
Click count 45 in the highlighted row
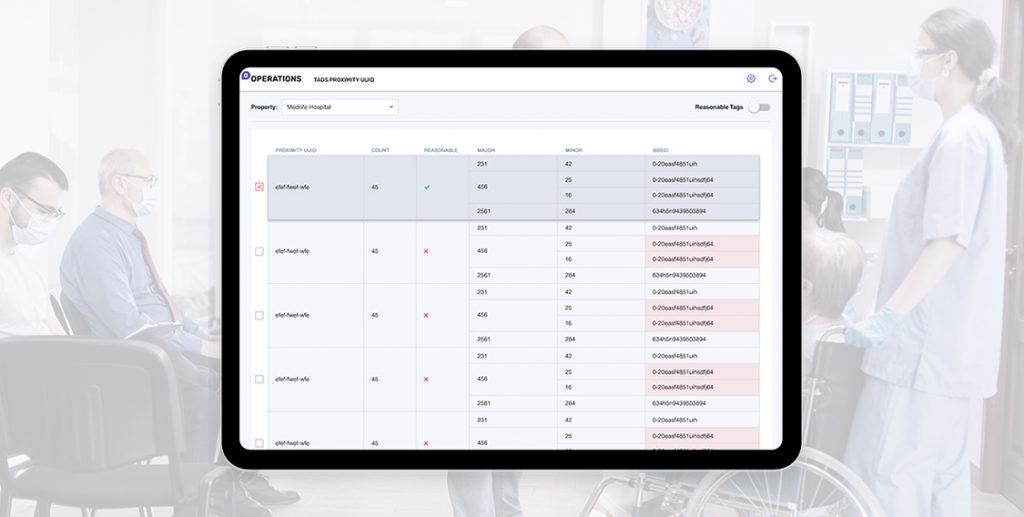point(375,187)
